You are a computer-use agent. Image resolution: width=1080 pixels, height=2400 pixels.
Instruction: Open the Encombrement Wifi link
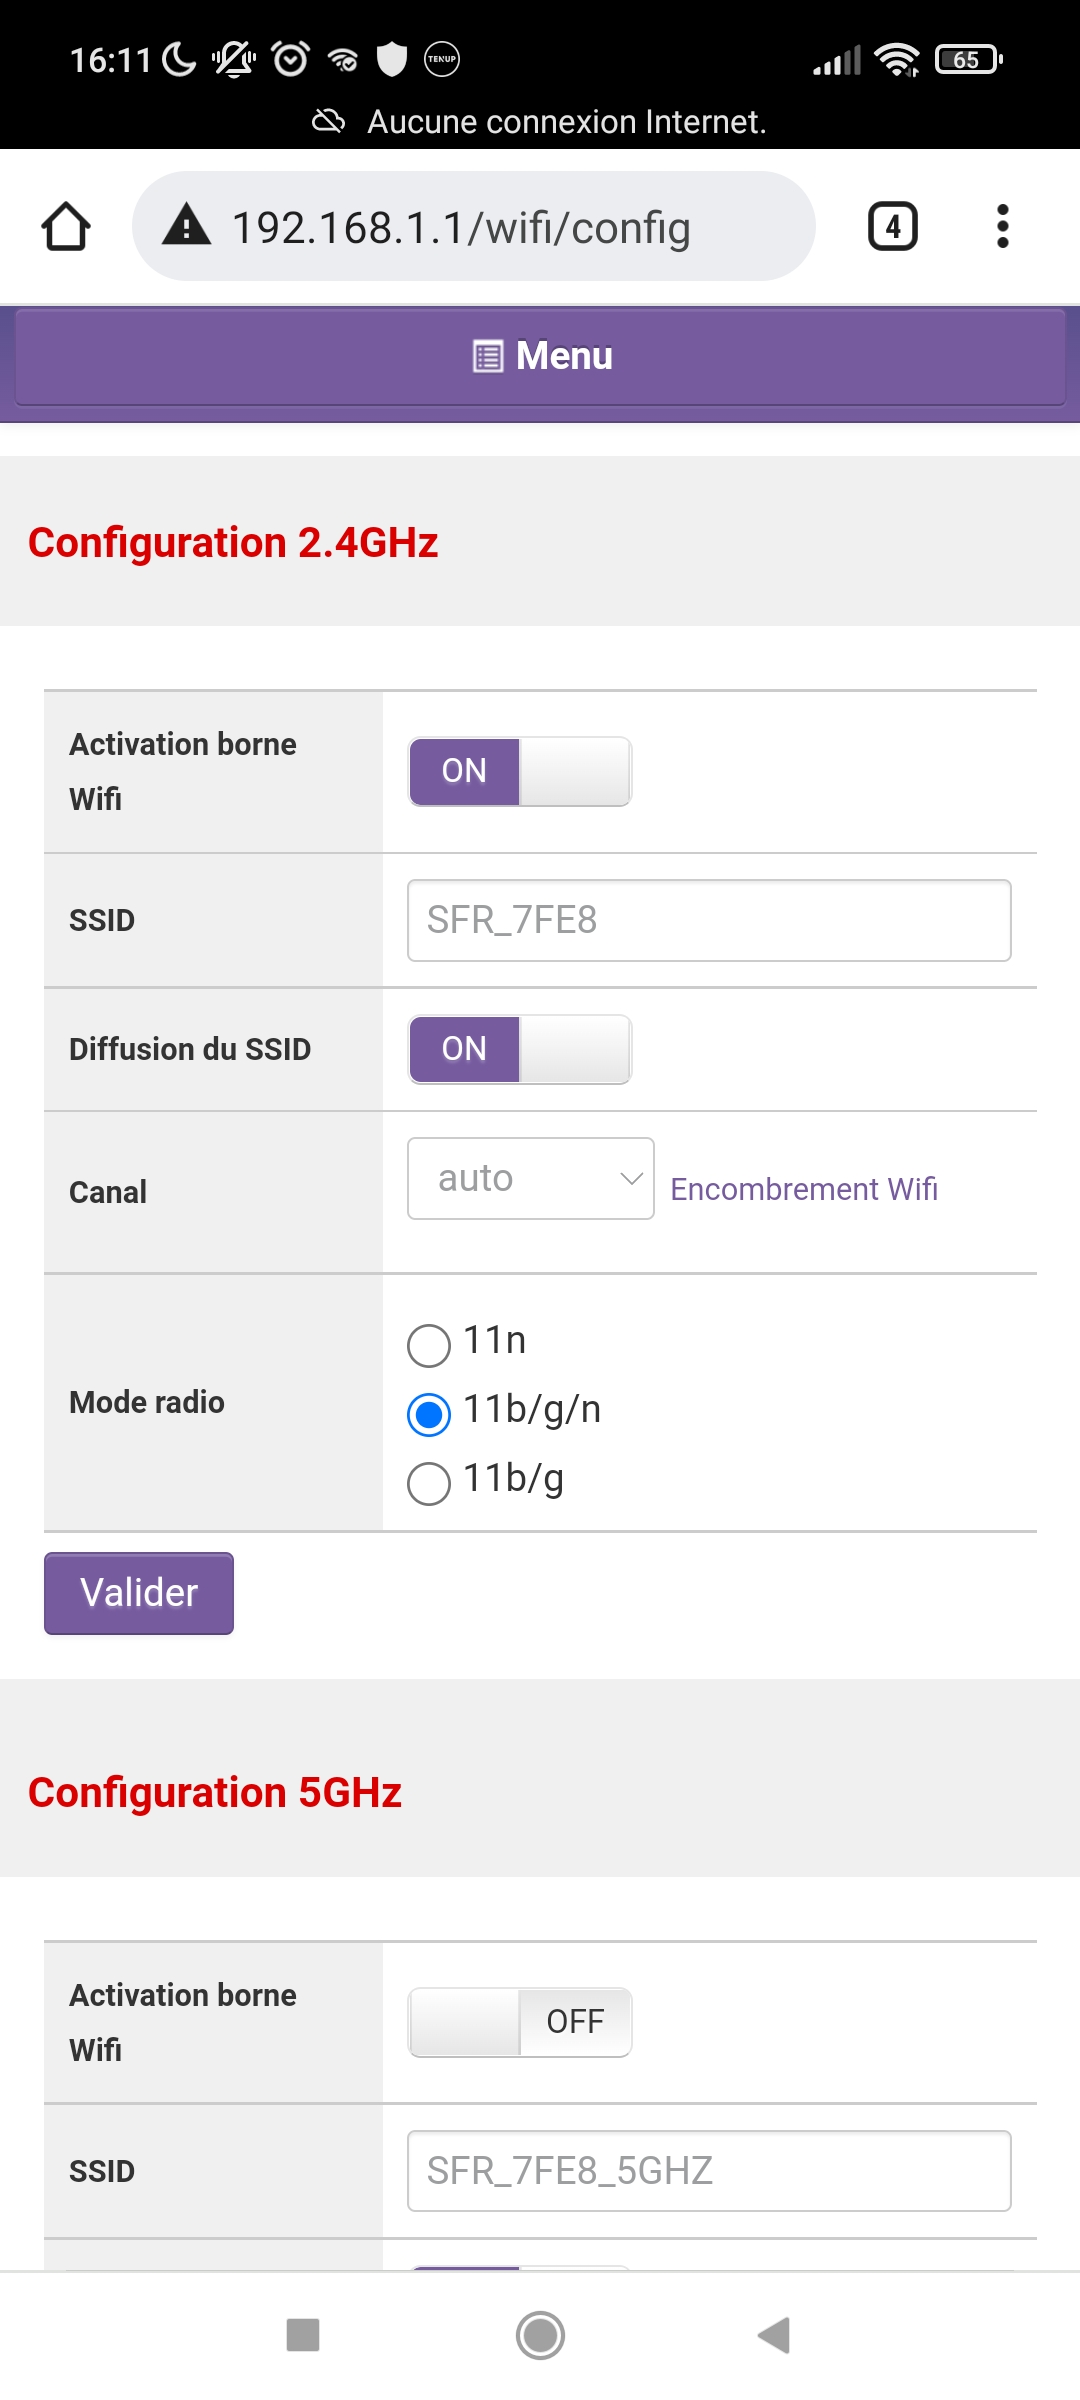click(x=804, y=1189)
